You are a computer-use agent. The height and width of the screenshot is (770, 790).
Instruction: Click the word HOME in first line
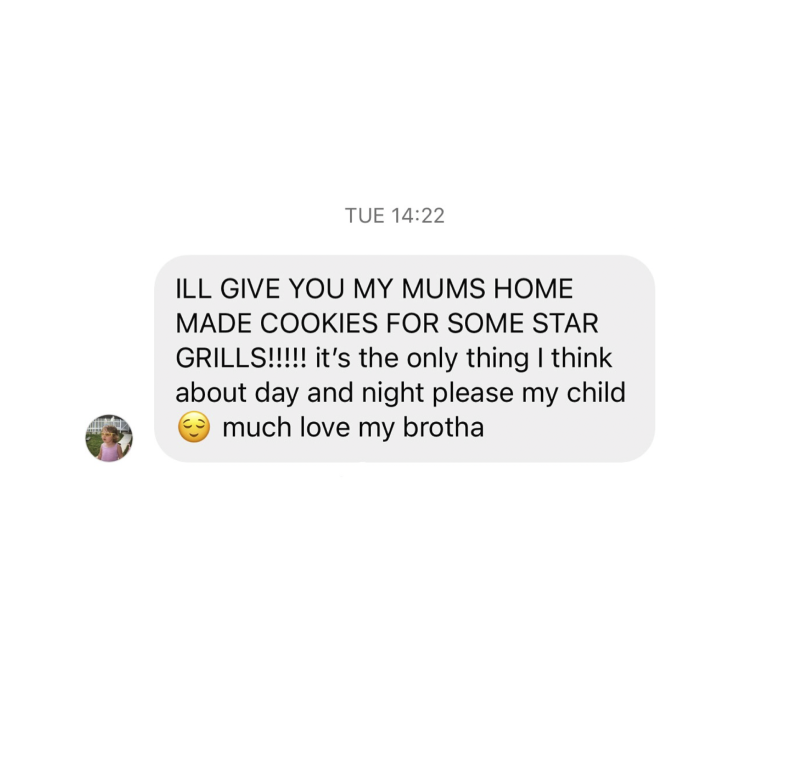(533, 289)
